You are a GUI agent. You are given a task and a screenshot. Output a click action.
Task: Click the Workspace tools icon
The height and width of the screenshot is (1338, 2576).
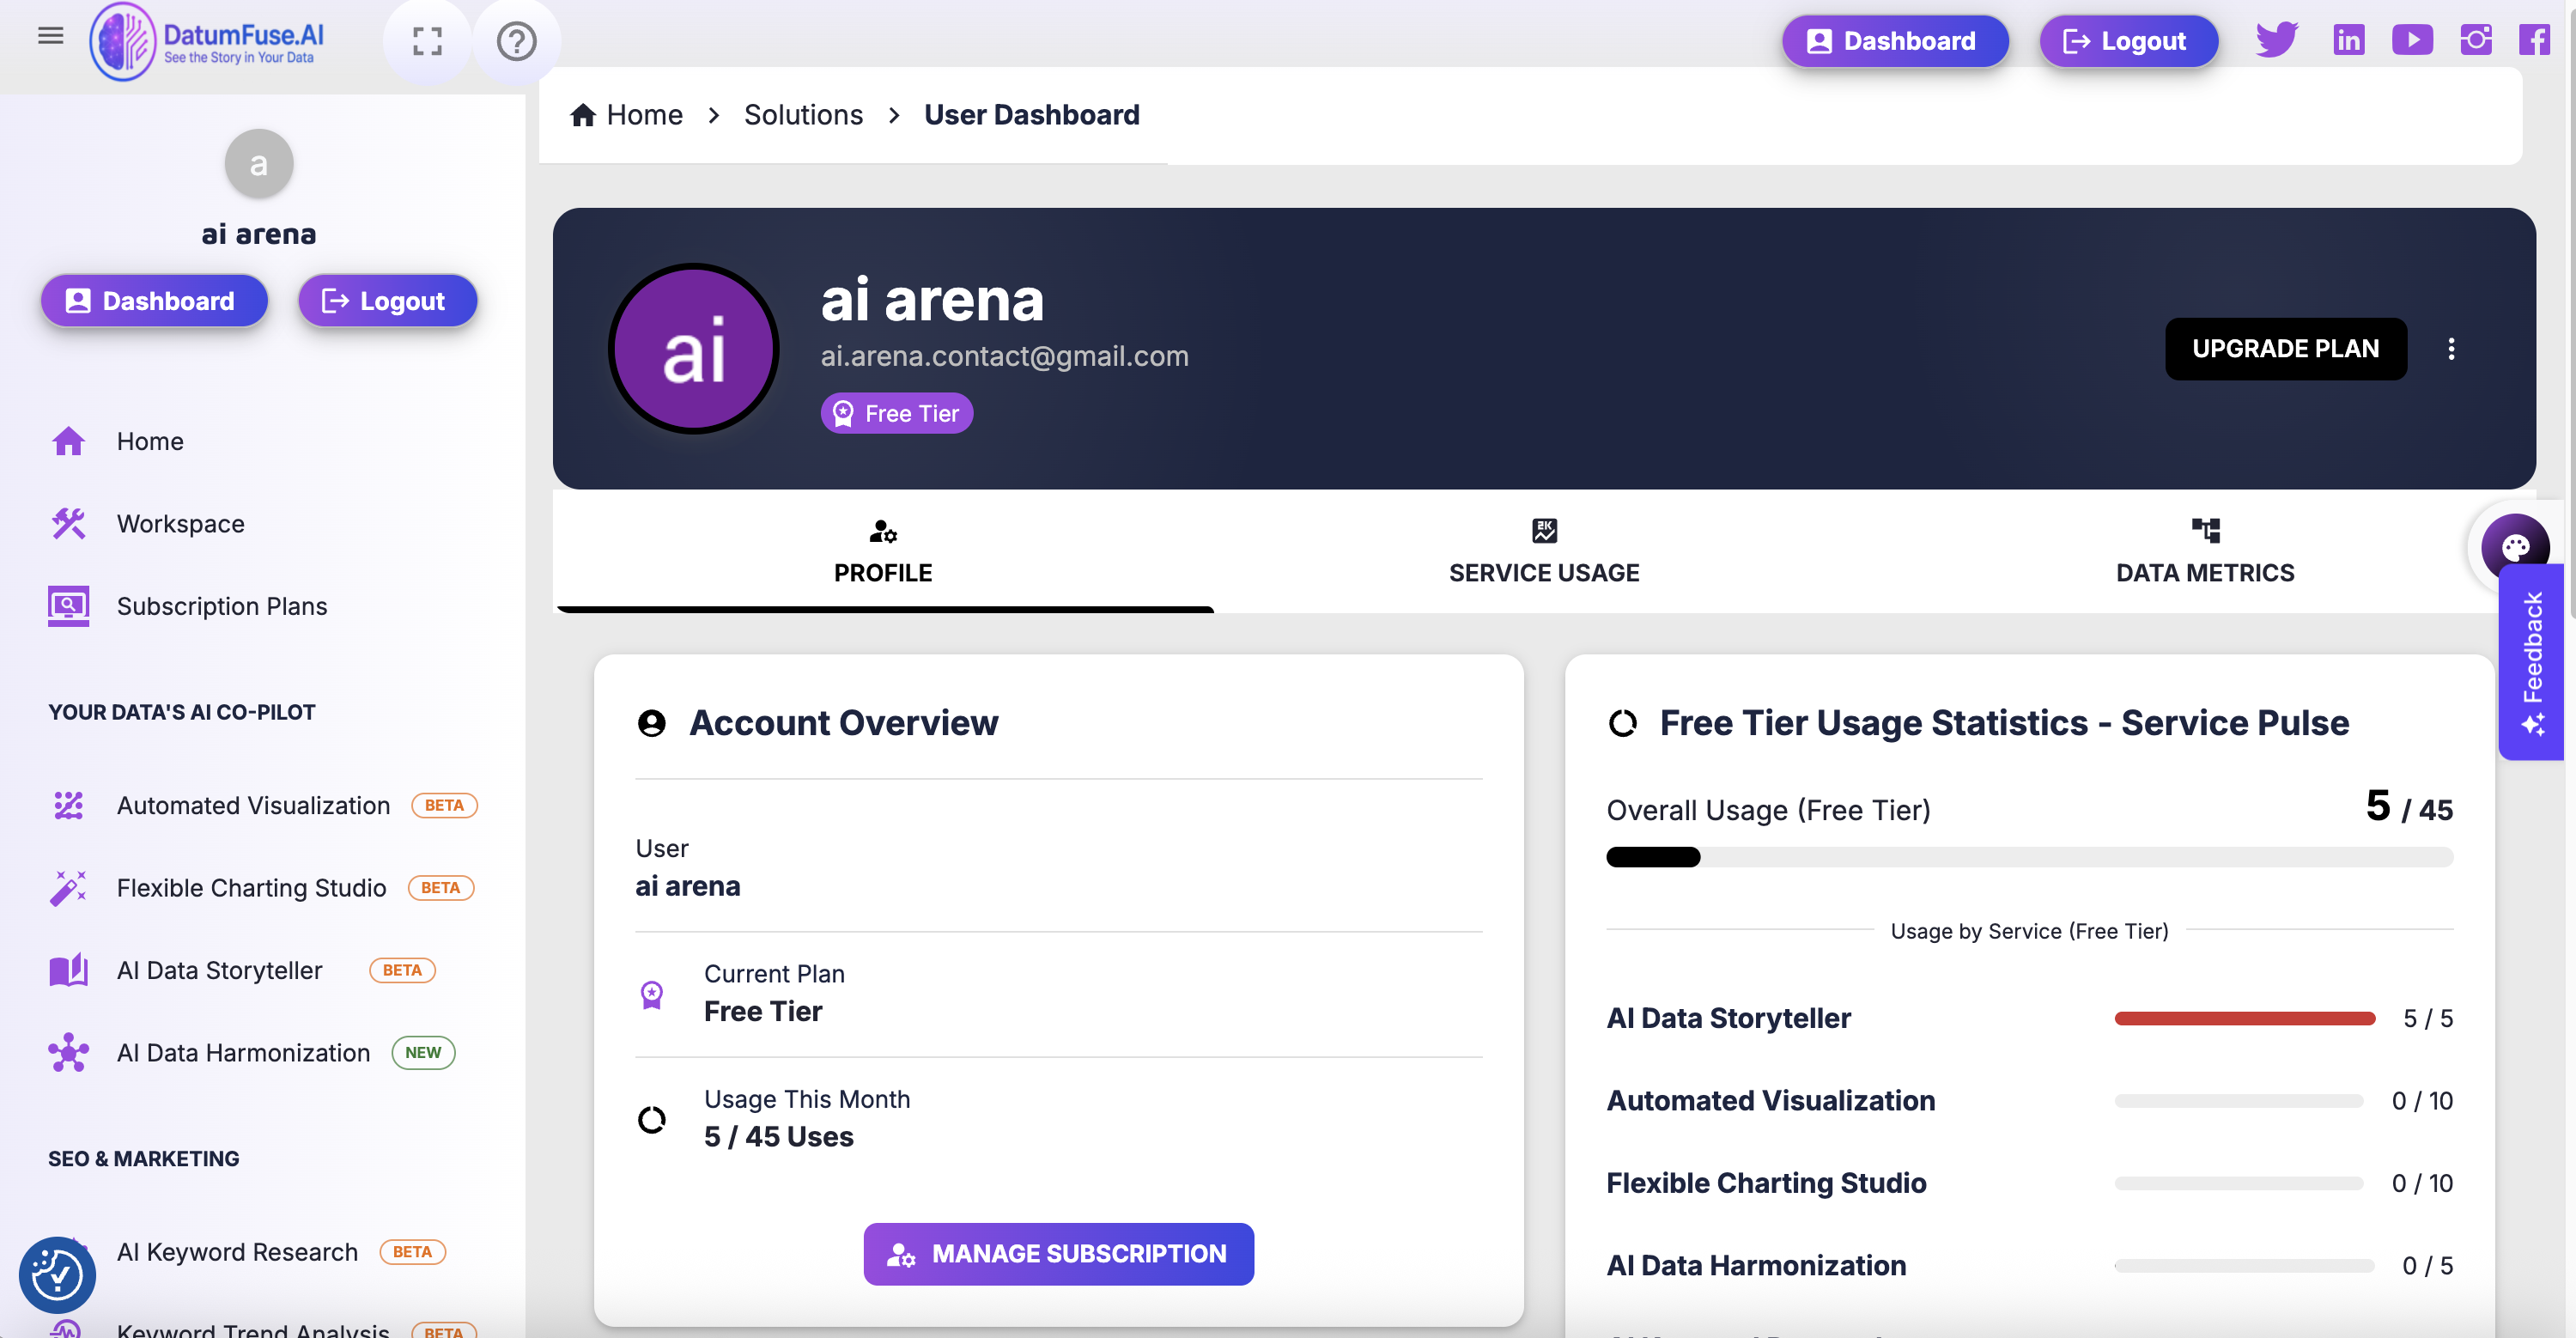pyautogui.click(x=68, y=523)
